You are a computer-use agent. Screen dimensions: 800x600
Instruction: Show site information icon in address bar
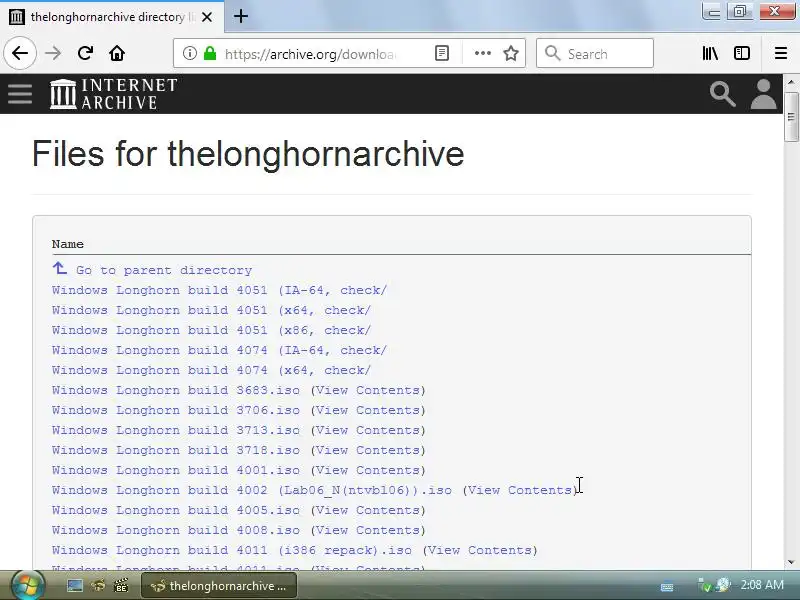(190, 53)
